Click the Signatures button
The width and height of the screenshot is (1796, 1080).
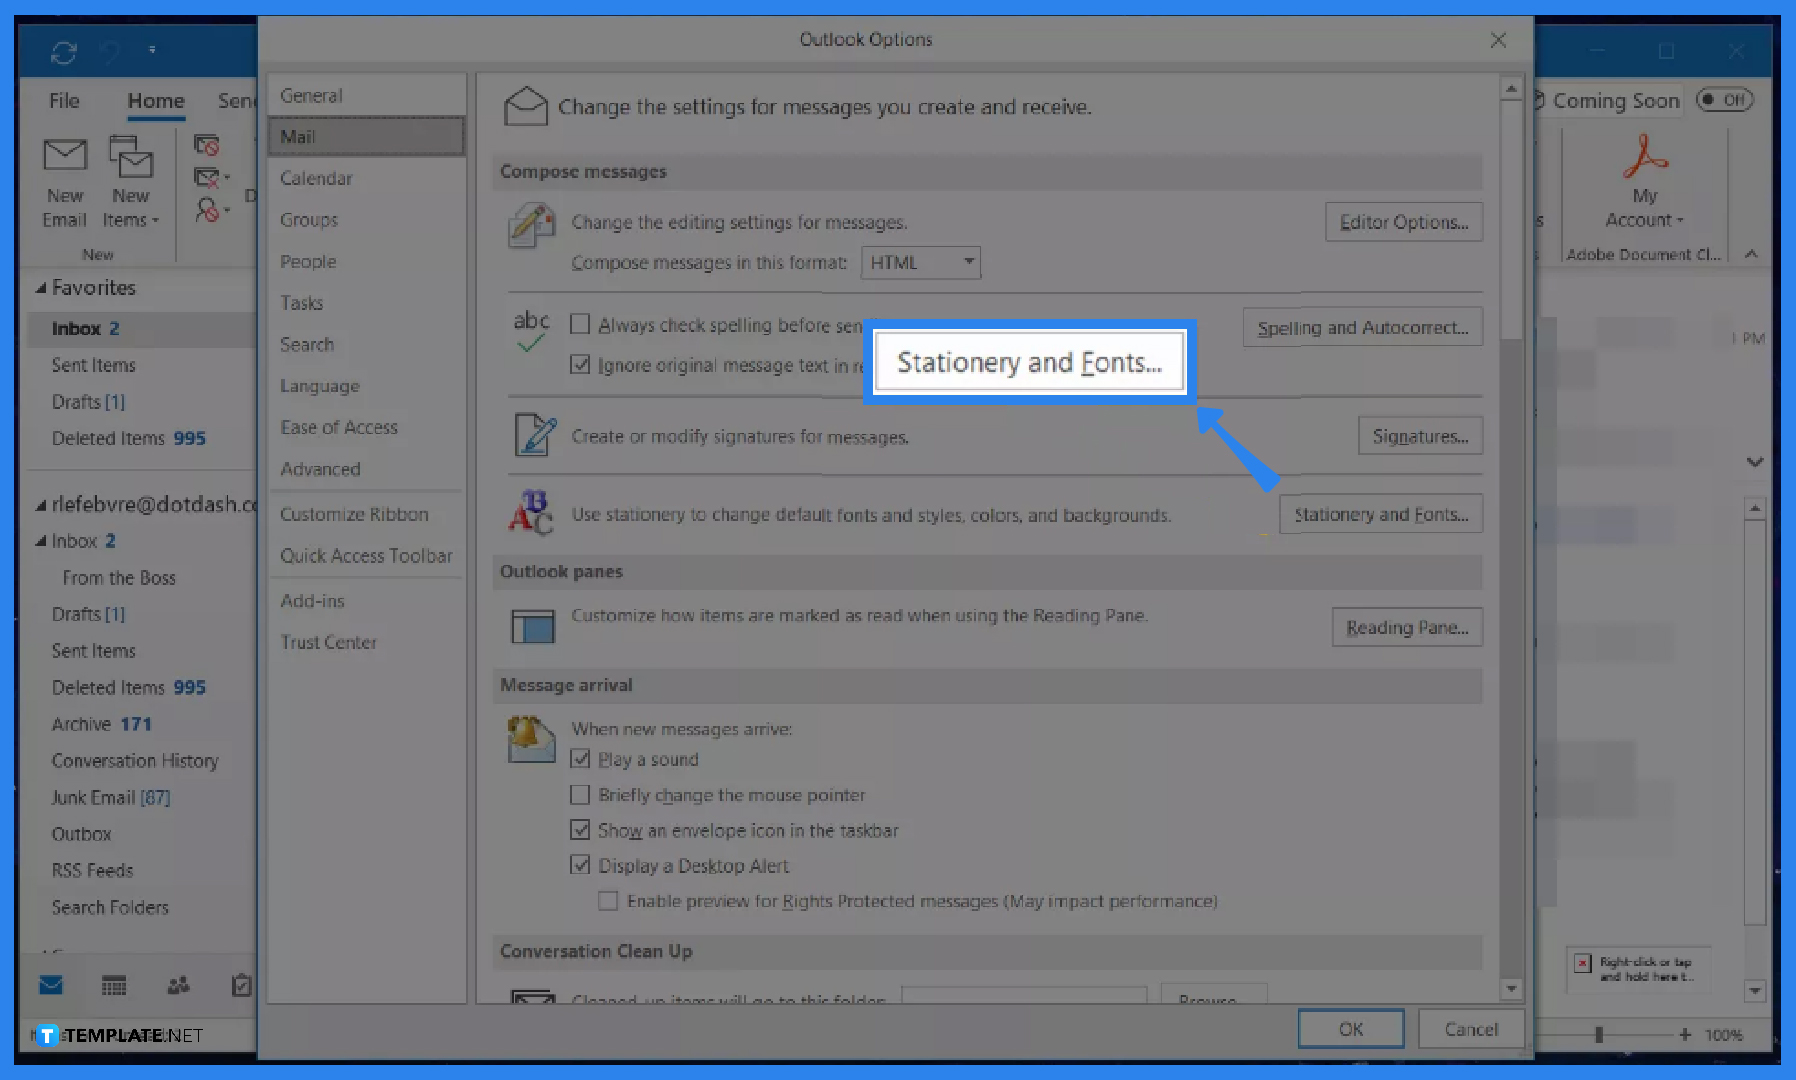tap(1419, 435)
